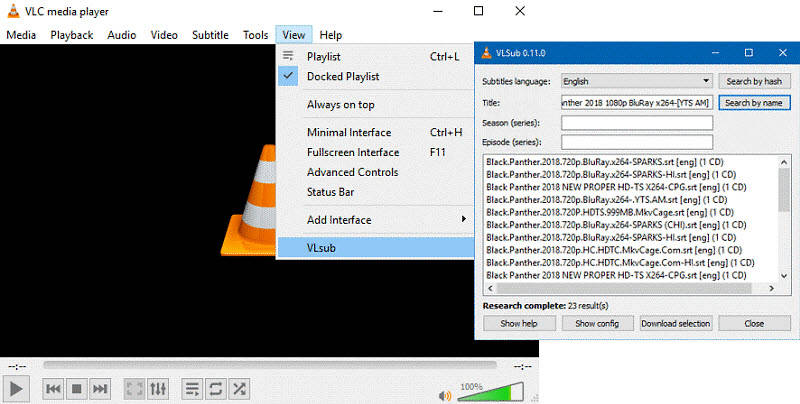Viewport: 800px width, 404px height.
Task: Skip to next media track
Action: 100,389
